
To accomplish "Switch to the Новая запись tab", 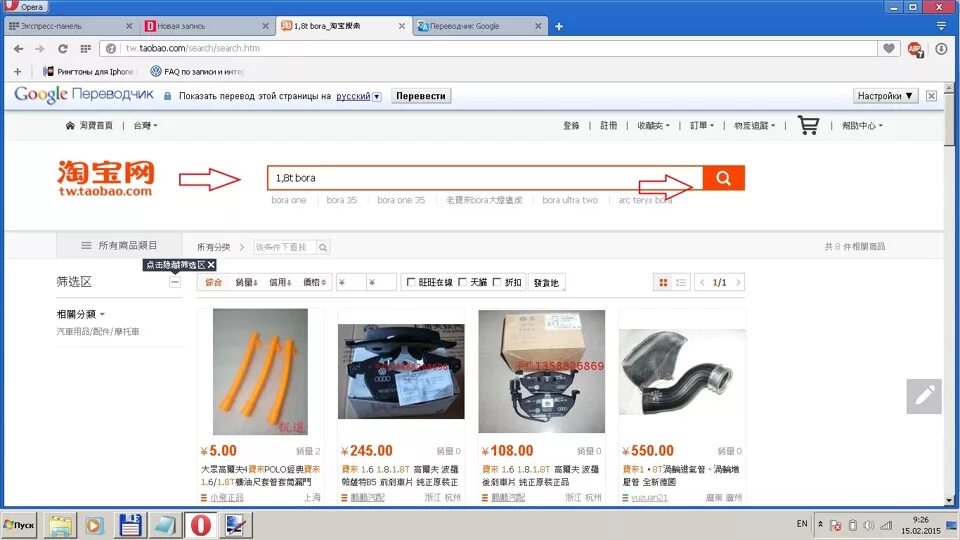I will (x=206, y=26).
